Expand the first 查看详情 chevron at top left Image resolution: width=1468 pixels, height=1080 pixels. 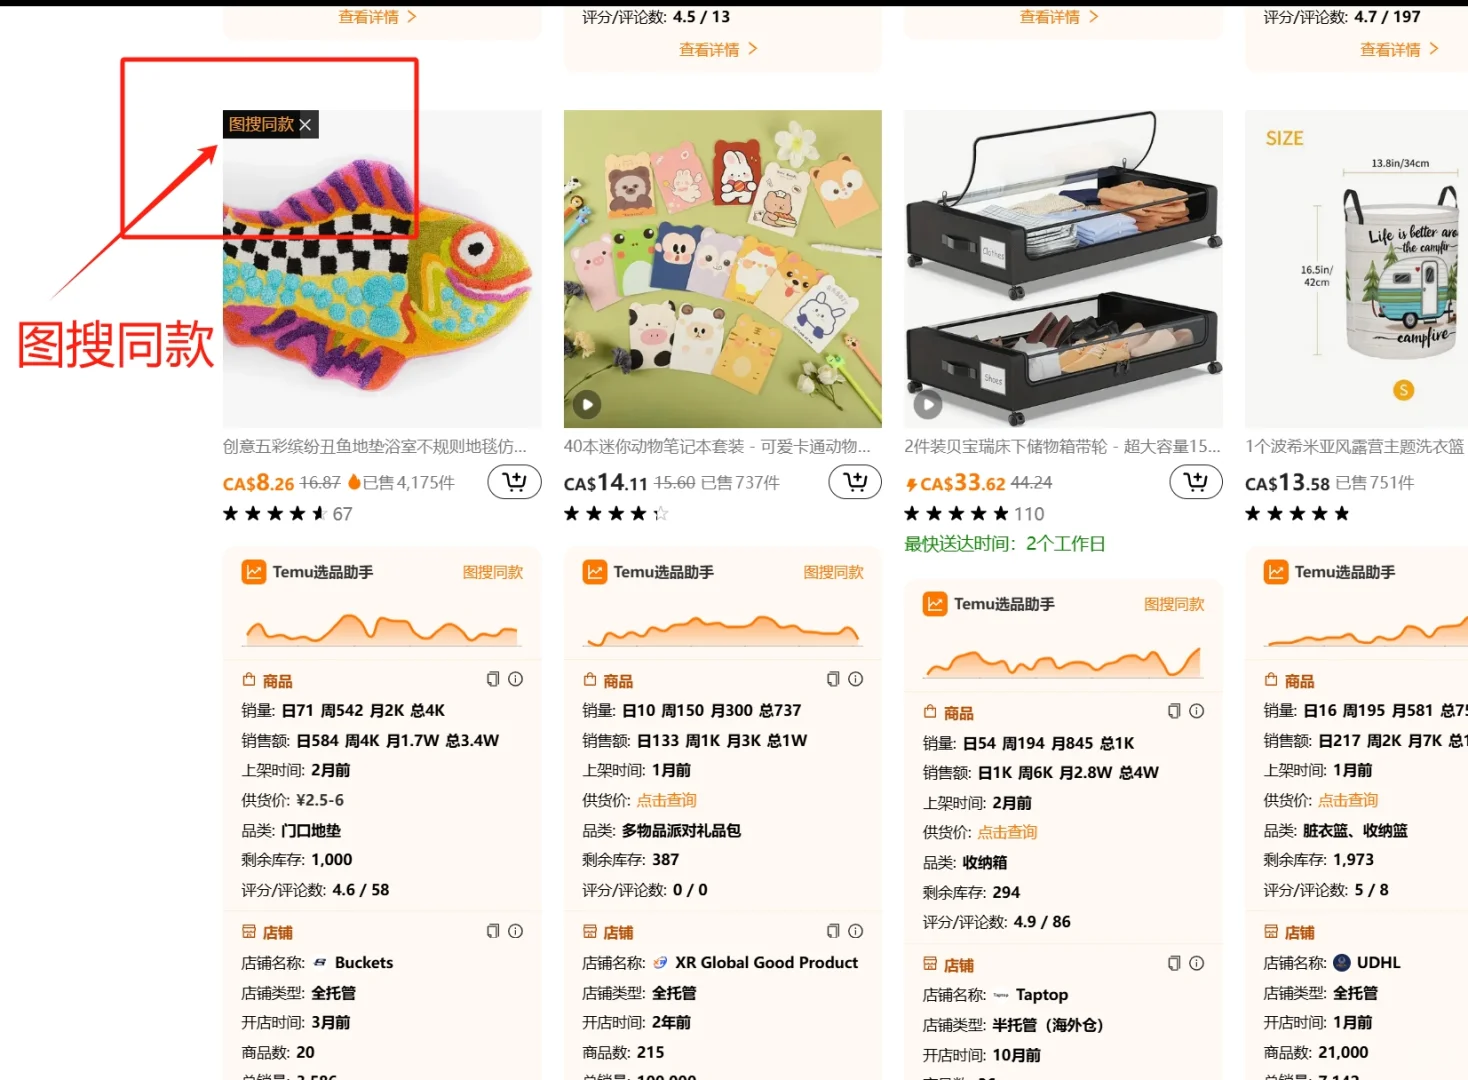377,17
